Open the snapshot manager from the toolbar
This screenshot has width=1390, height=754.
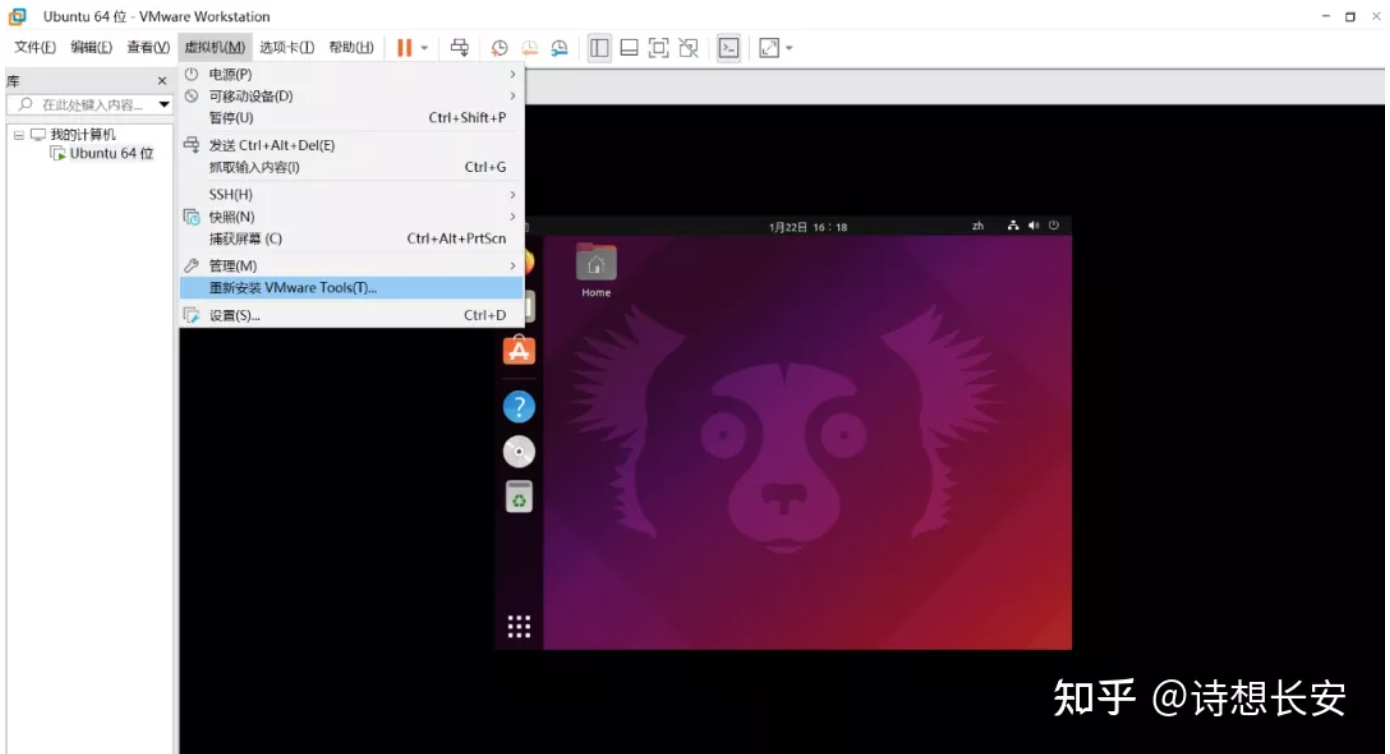coord(559,47)
